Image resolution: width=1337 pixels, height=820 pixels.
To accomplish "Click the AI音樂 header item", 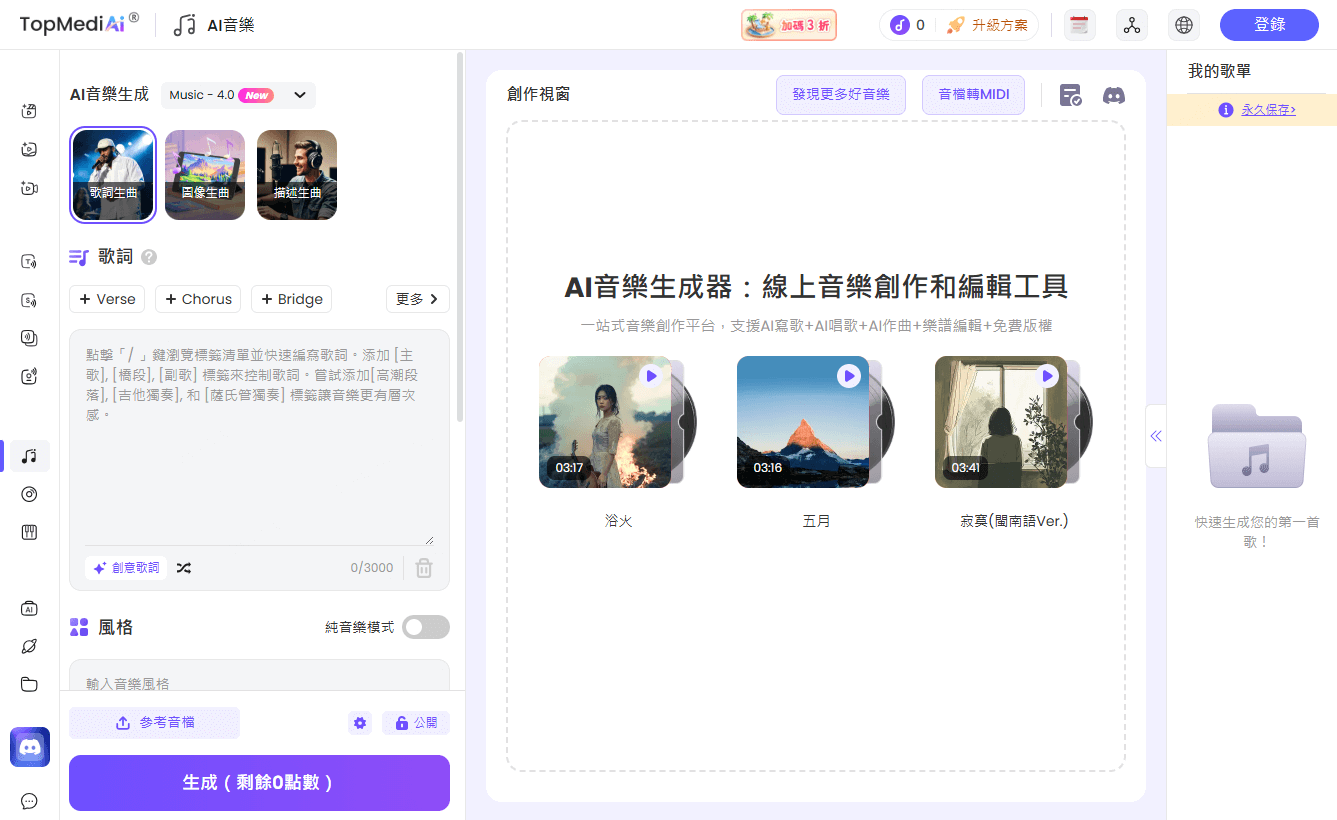I will [214, 25].
